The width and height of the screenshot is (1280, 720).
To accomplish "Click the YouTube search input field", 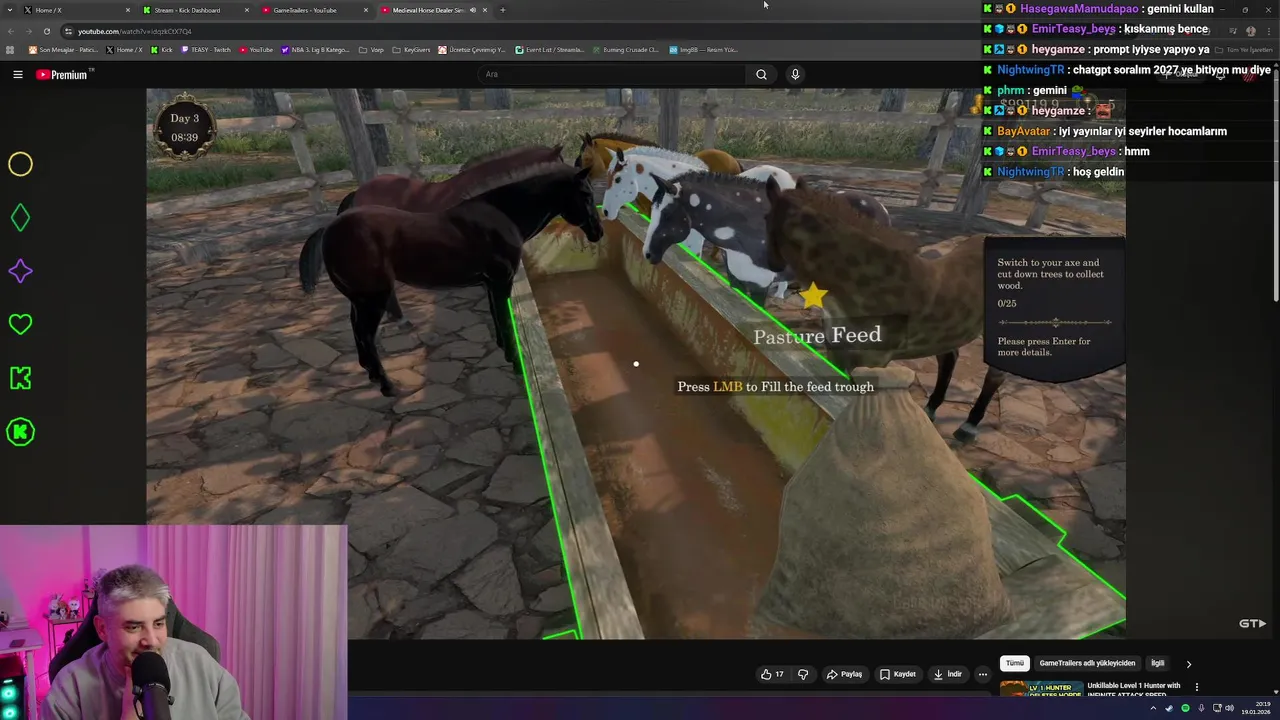I will [x=610, y=74].
